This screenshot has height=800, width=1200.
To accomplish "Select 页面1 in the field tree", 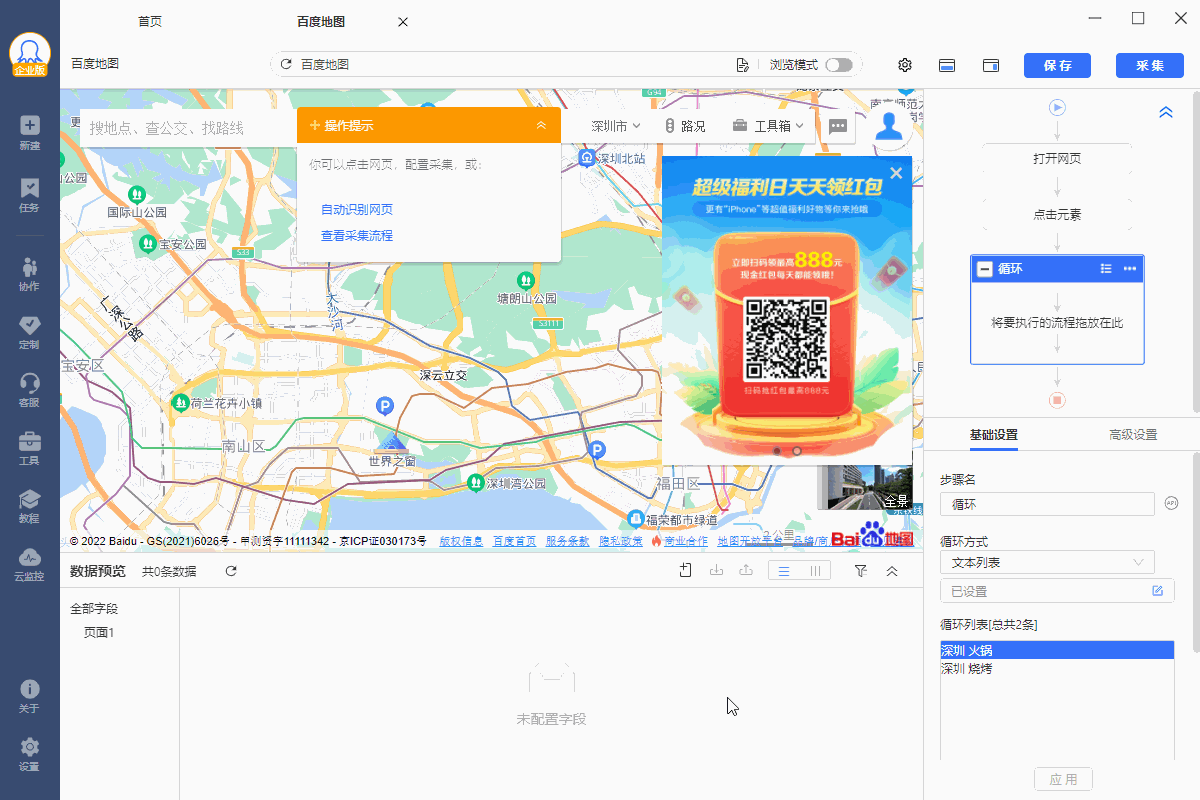I will pos(99,632).
